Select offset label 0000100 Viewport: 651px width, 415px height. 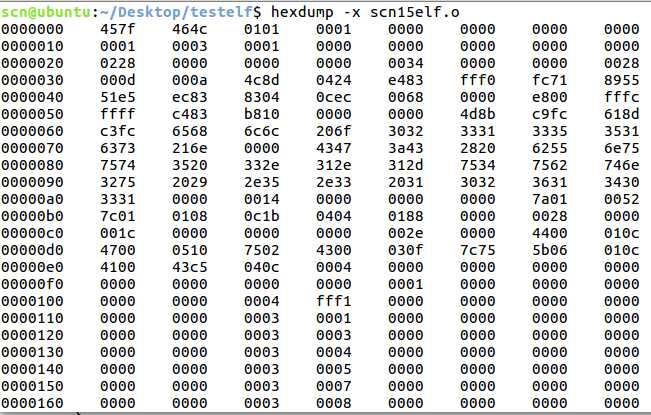(x=32, y=301)
